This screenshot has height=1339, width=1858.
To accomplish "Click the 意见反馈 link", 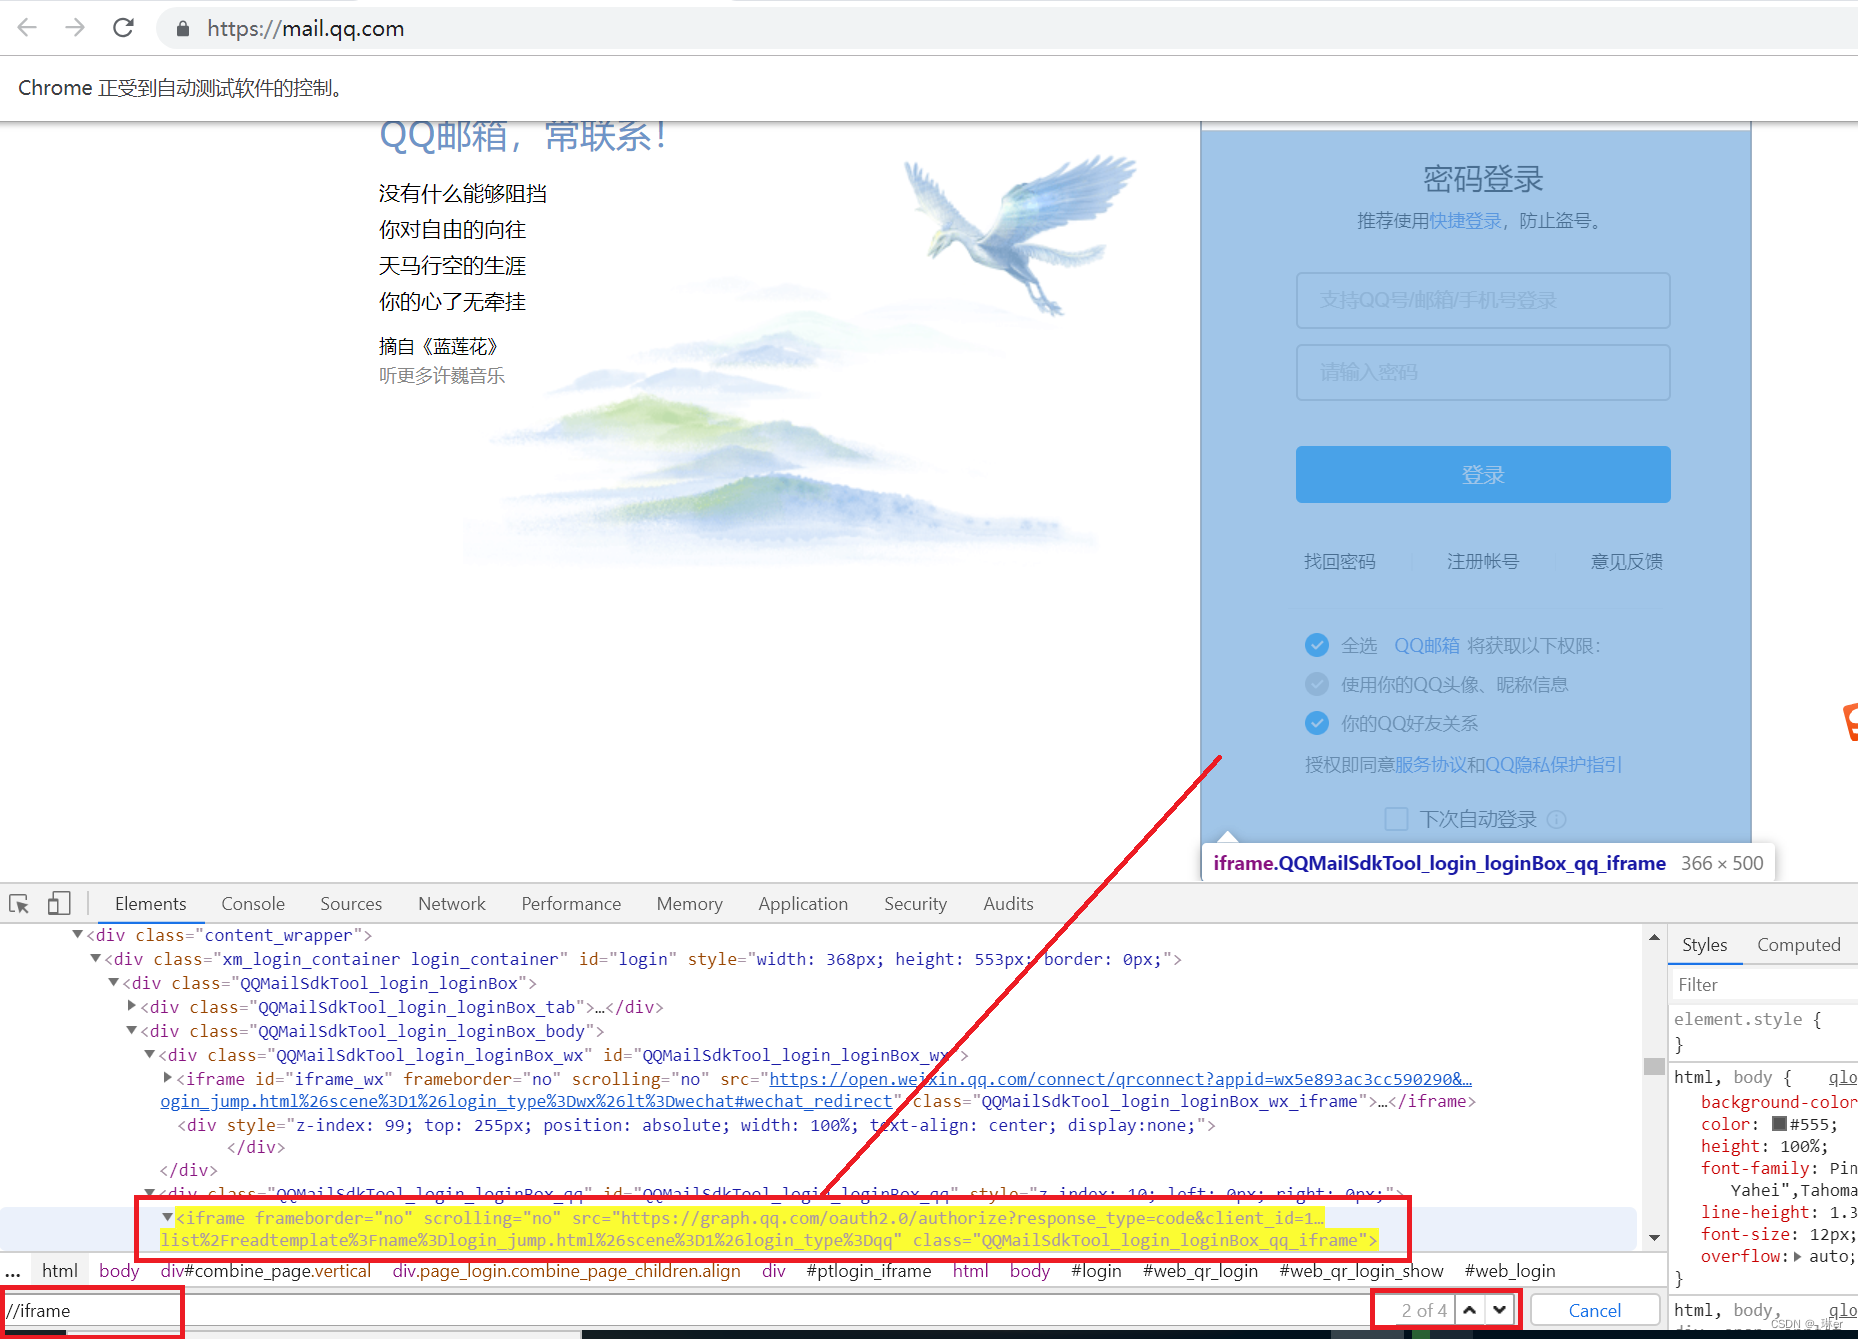I will click(1627, 562).
